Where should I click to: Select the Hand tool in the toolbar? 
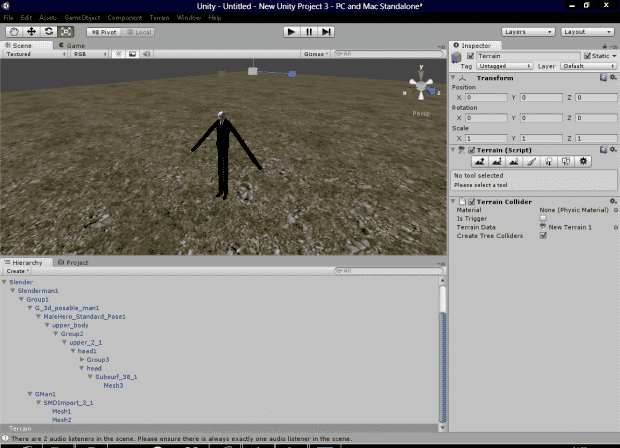14,31
